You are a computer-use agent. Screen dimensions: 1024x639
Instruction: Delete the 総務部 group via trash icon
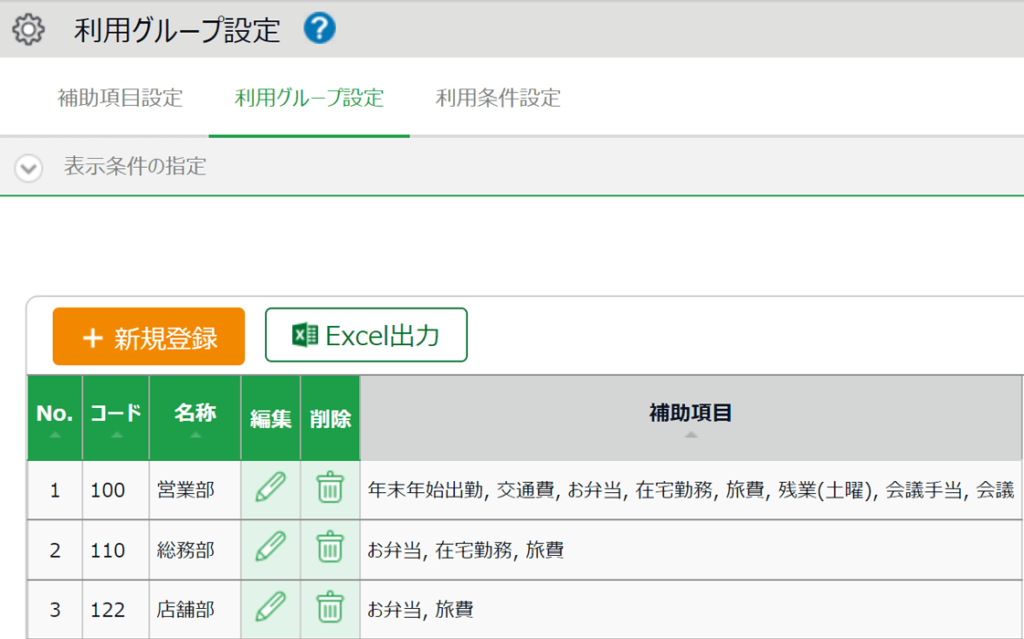click(x=330, y=549)
